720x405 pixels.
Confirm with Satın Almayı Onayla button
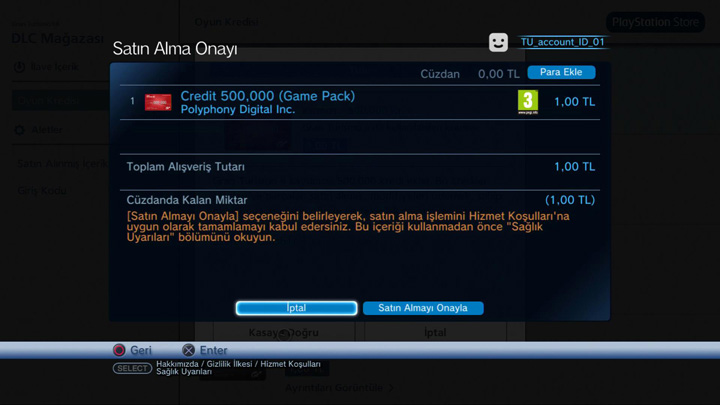(x=423, y=308)
